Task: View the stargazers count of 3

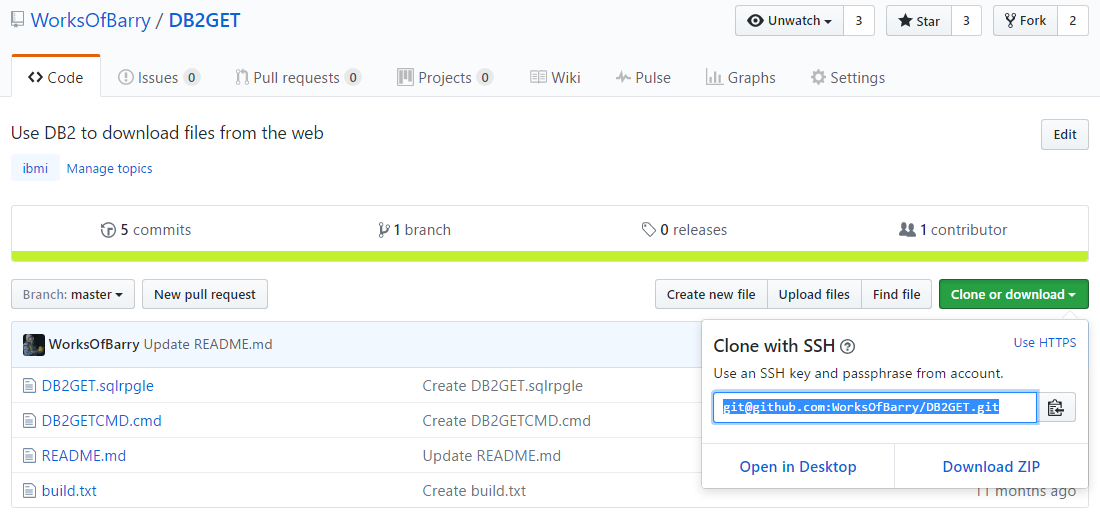Action: tap(966, 21)
